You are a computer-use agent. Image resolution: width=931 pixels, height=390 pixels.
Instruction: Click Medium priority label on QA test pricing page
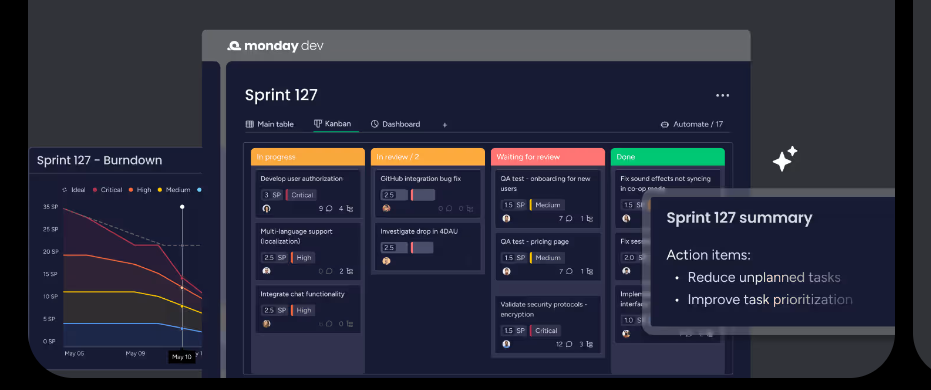coord(547,258)
